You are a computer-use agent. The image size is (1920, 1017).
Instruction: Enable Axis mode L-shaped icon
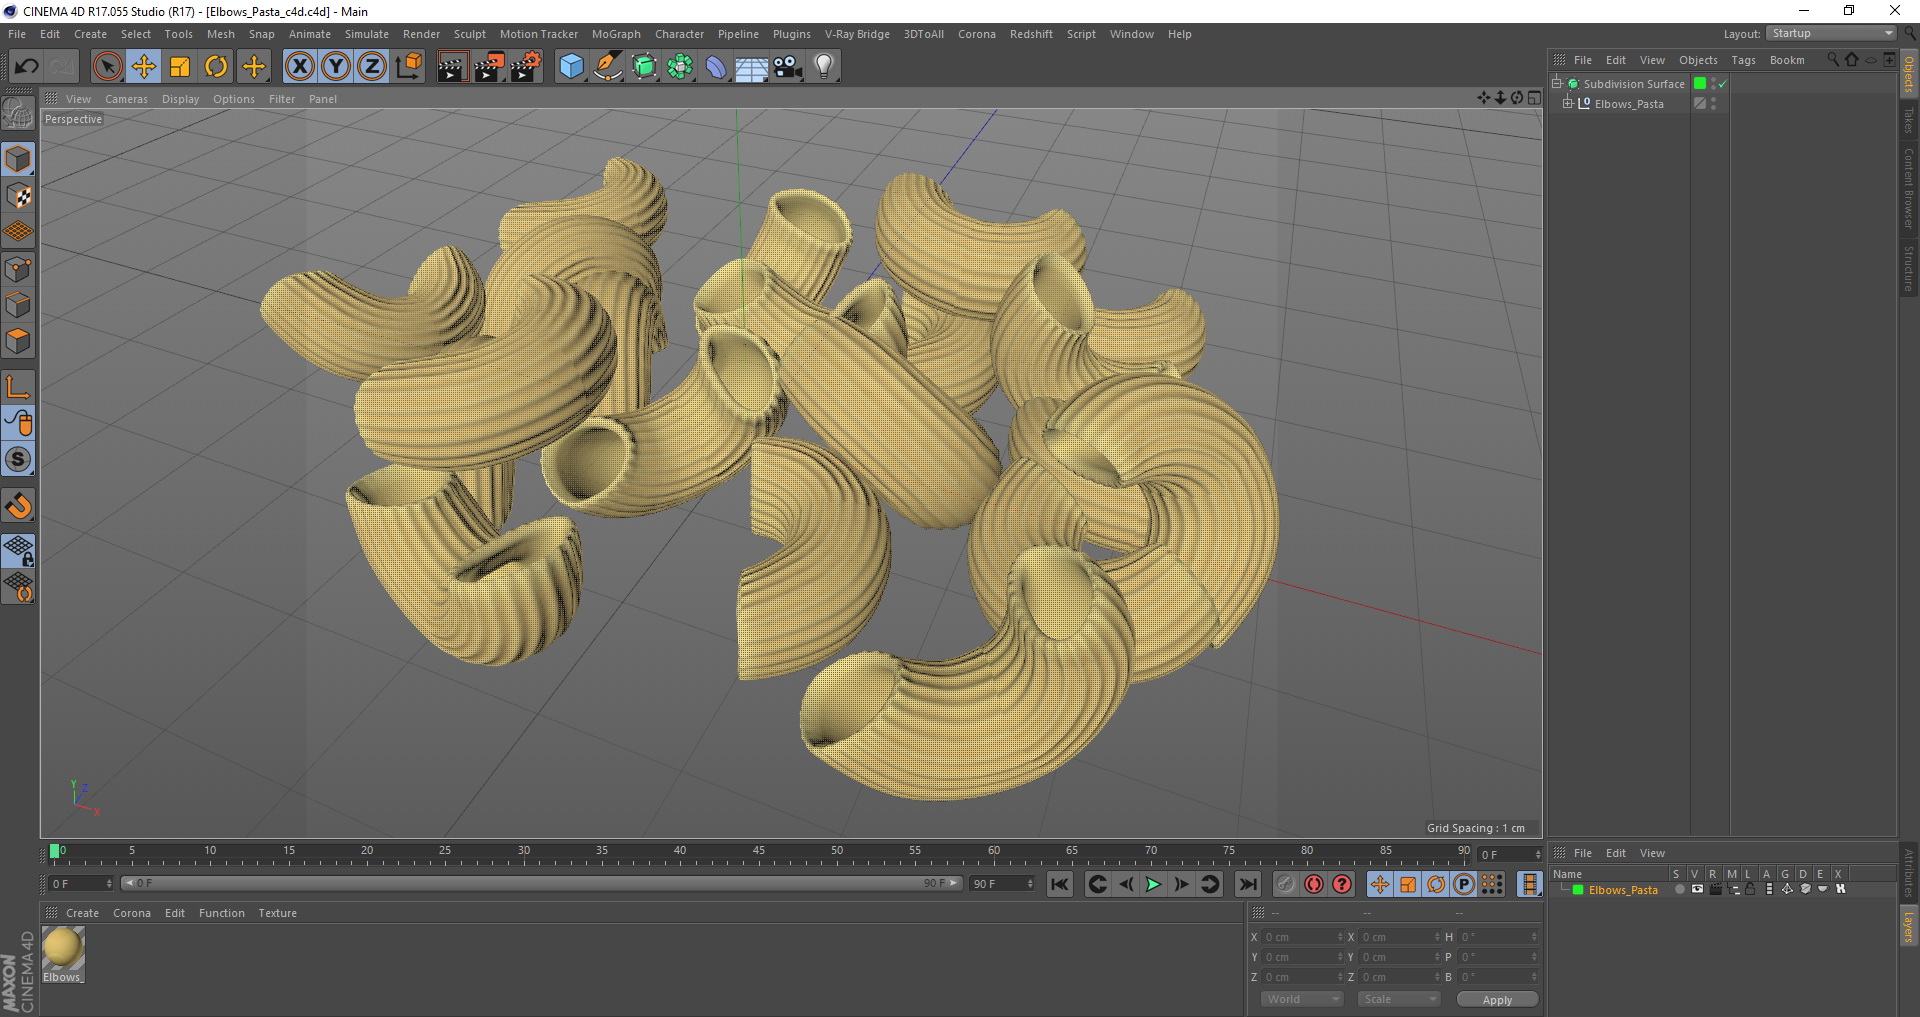18,387
